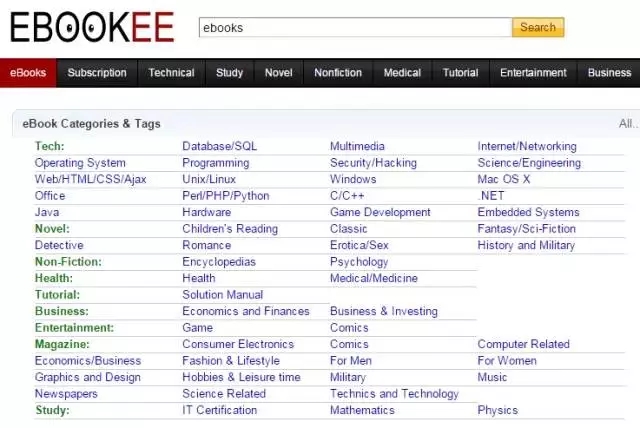
Task: Open the Technics and Technology category
Action: click(x=395, y=394)
